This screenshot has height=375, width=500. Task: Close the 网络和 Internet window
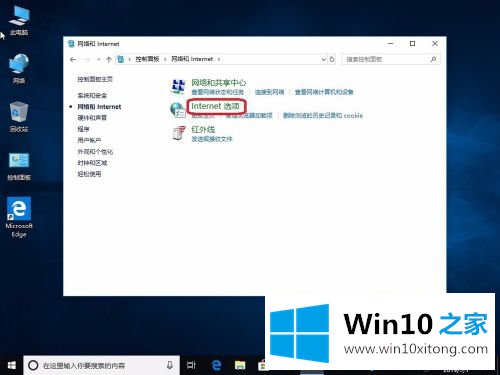point(435,44)
